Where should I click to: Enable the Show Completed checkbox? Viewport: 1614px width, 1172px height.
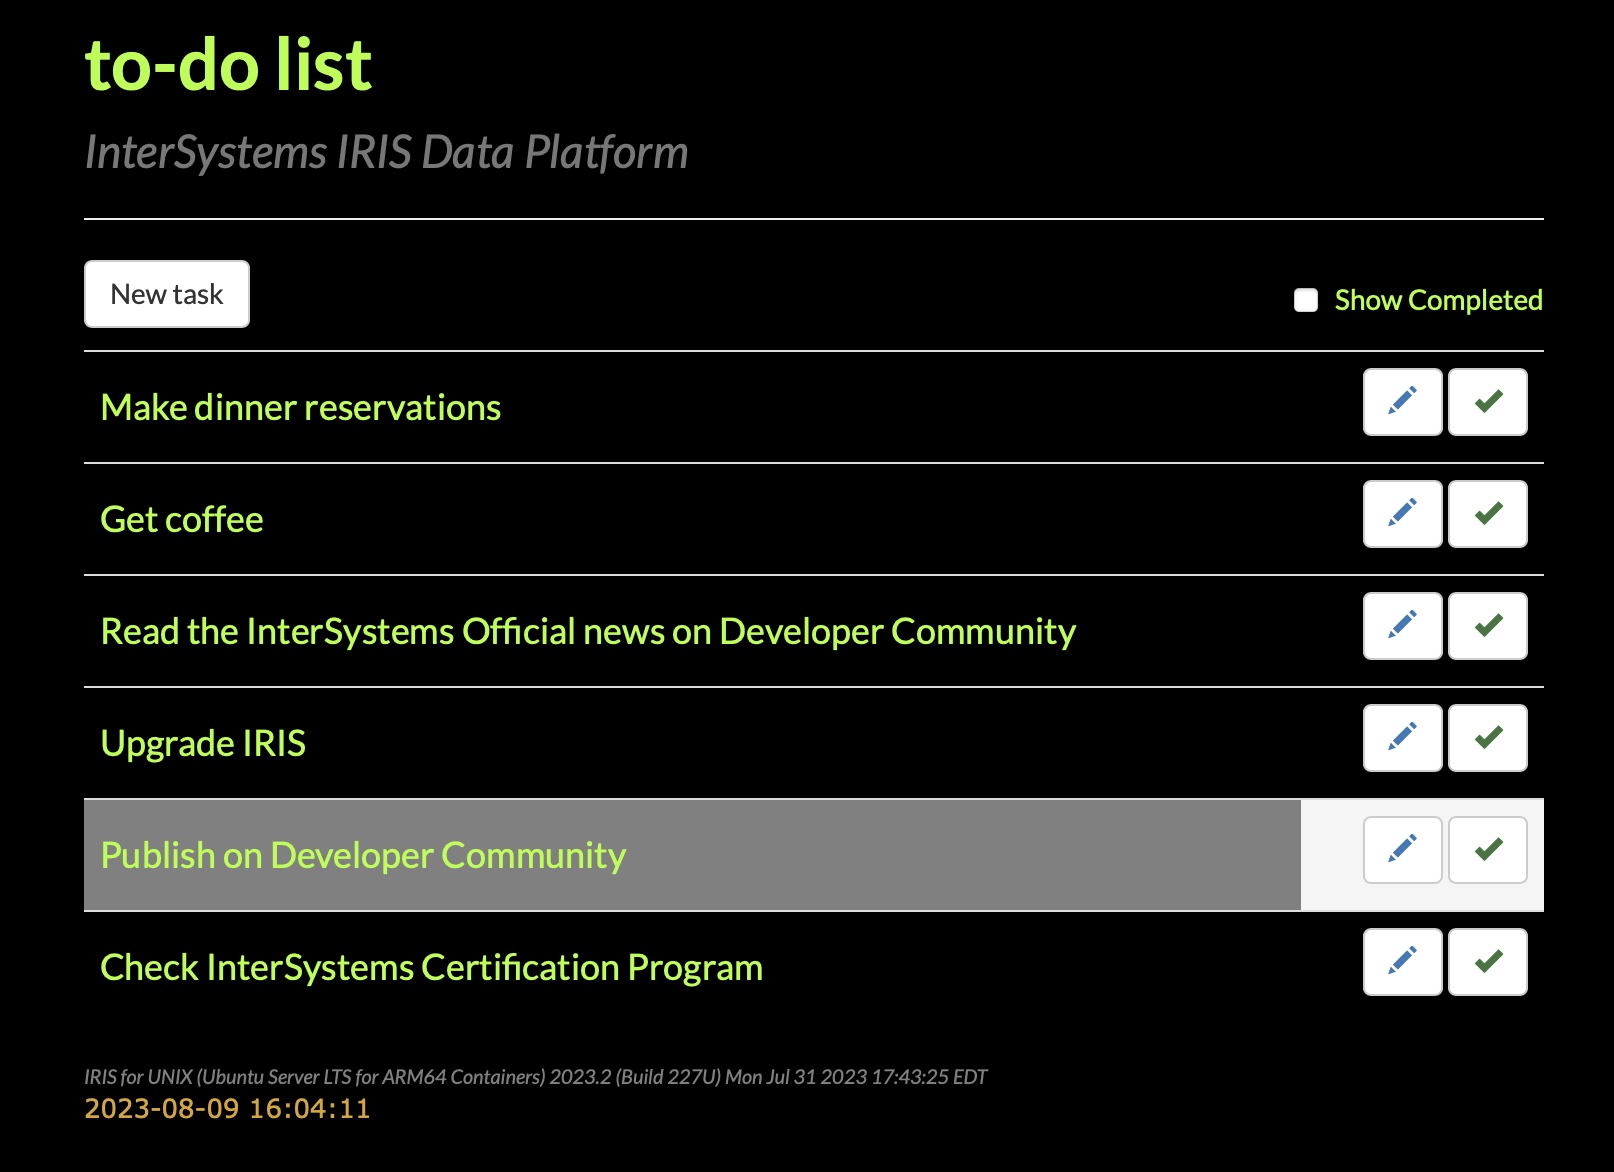pos(1306,300)
